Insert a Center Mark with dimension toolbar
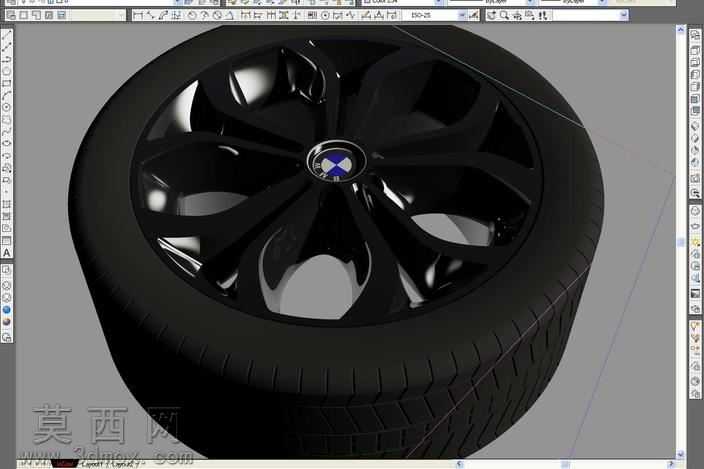The image size is (704, 469). click(326, 16)
